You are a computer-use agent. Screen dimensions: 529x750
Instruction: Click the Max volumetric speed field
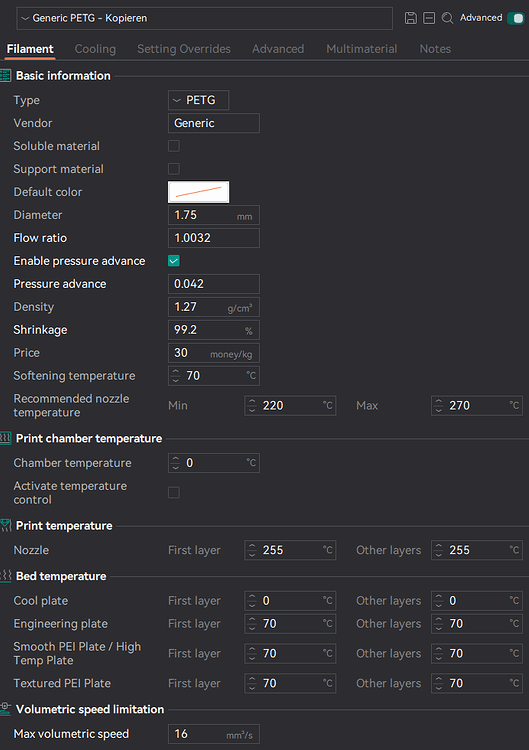tap(214, 734)
